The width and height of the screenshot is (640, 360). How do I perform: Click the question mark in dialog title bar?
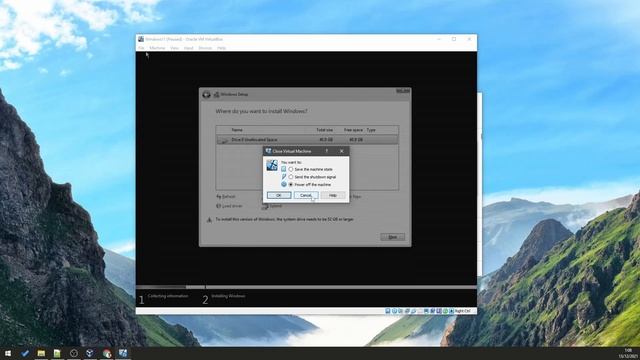pos(327,151)
